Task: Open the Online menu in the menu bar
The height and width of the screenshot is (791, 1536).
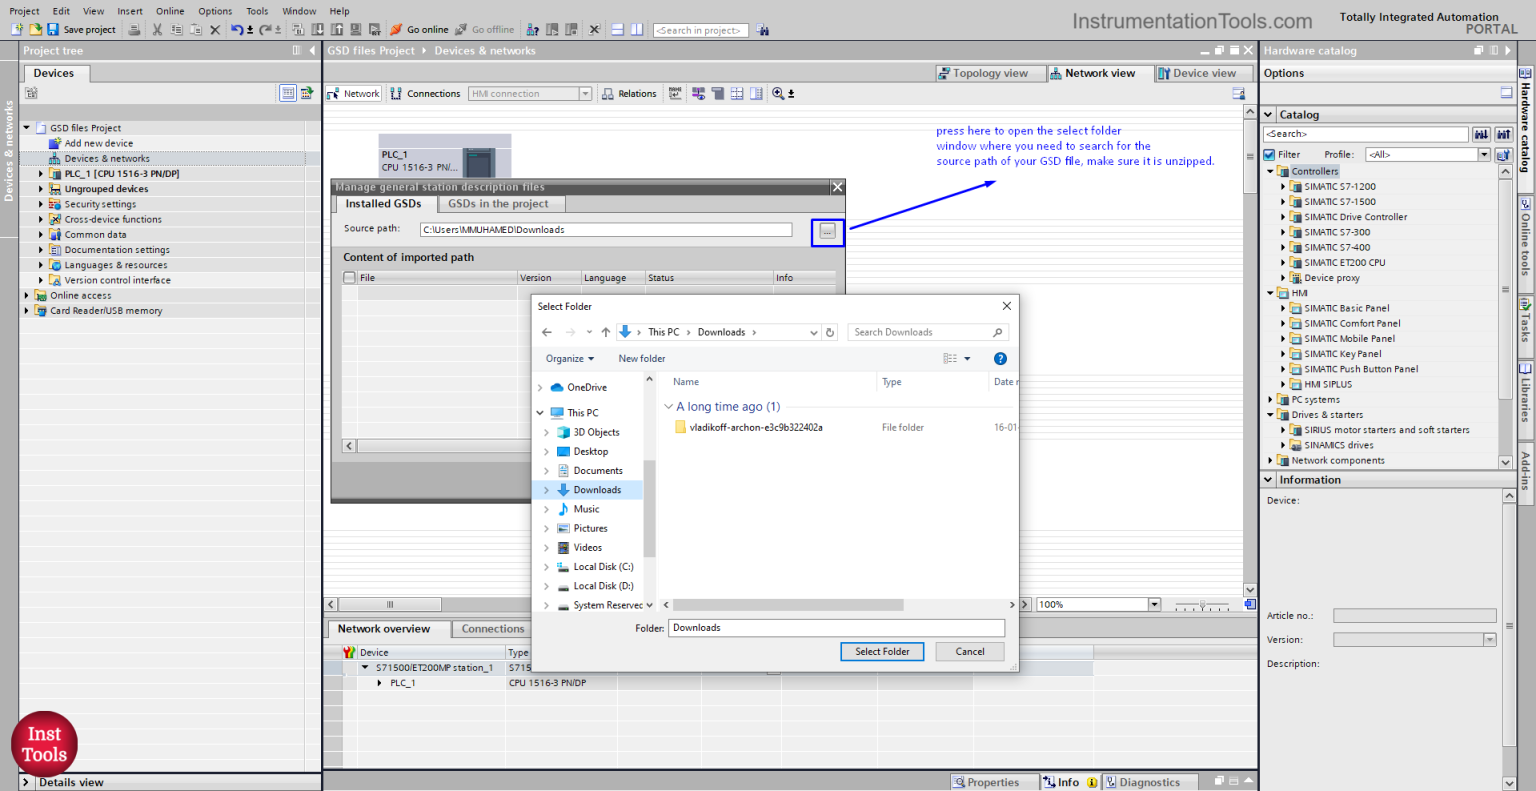Action: (x=170, y=11)
